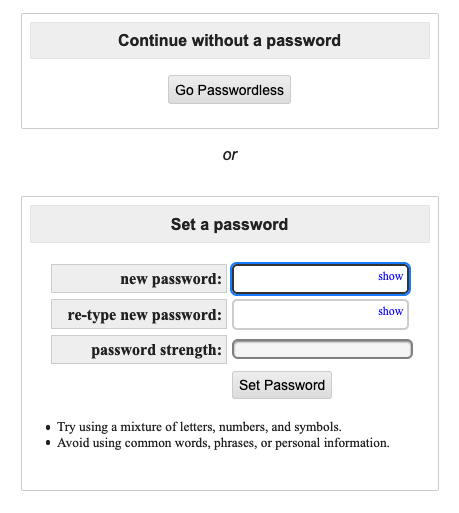Focus the new password input field
The width and height of the screenshot is (459, 513).
(x=320, y=279)
